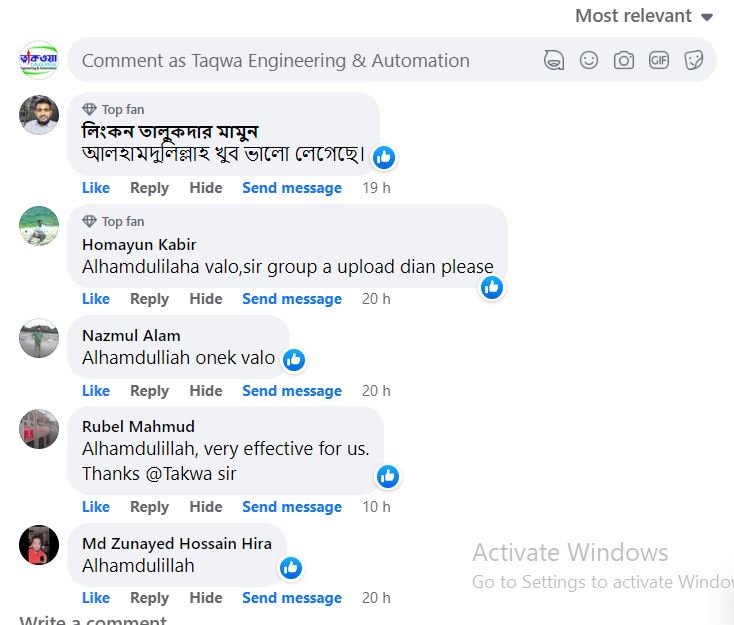Open the sticker picker icon
This screenshot has width=734, height=625.
coord(693,60)
